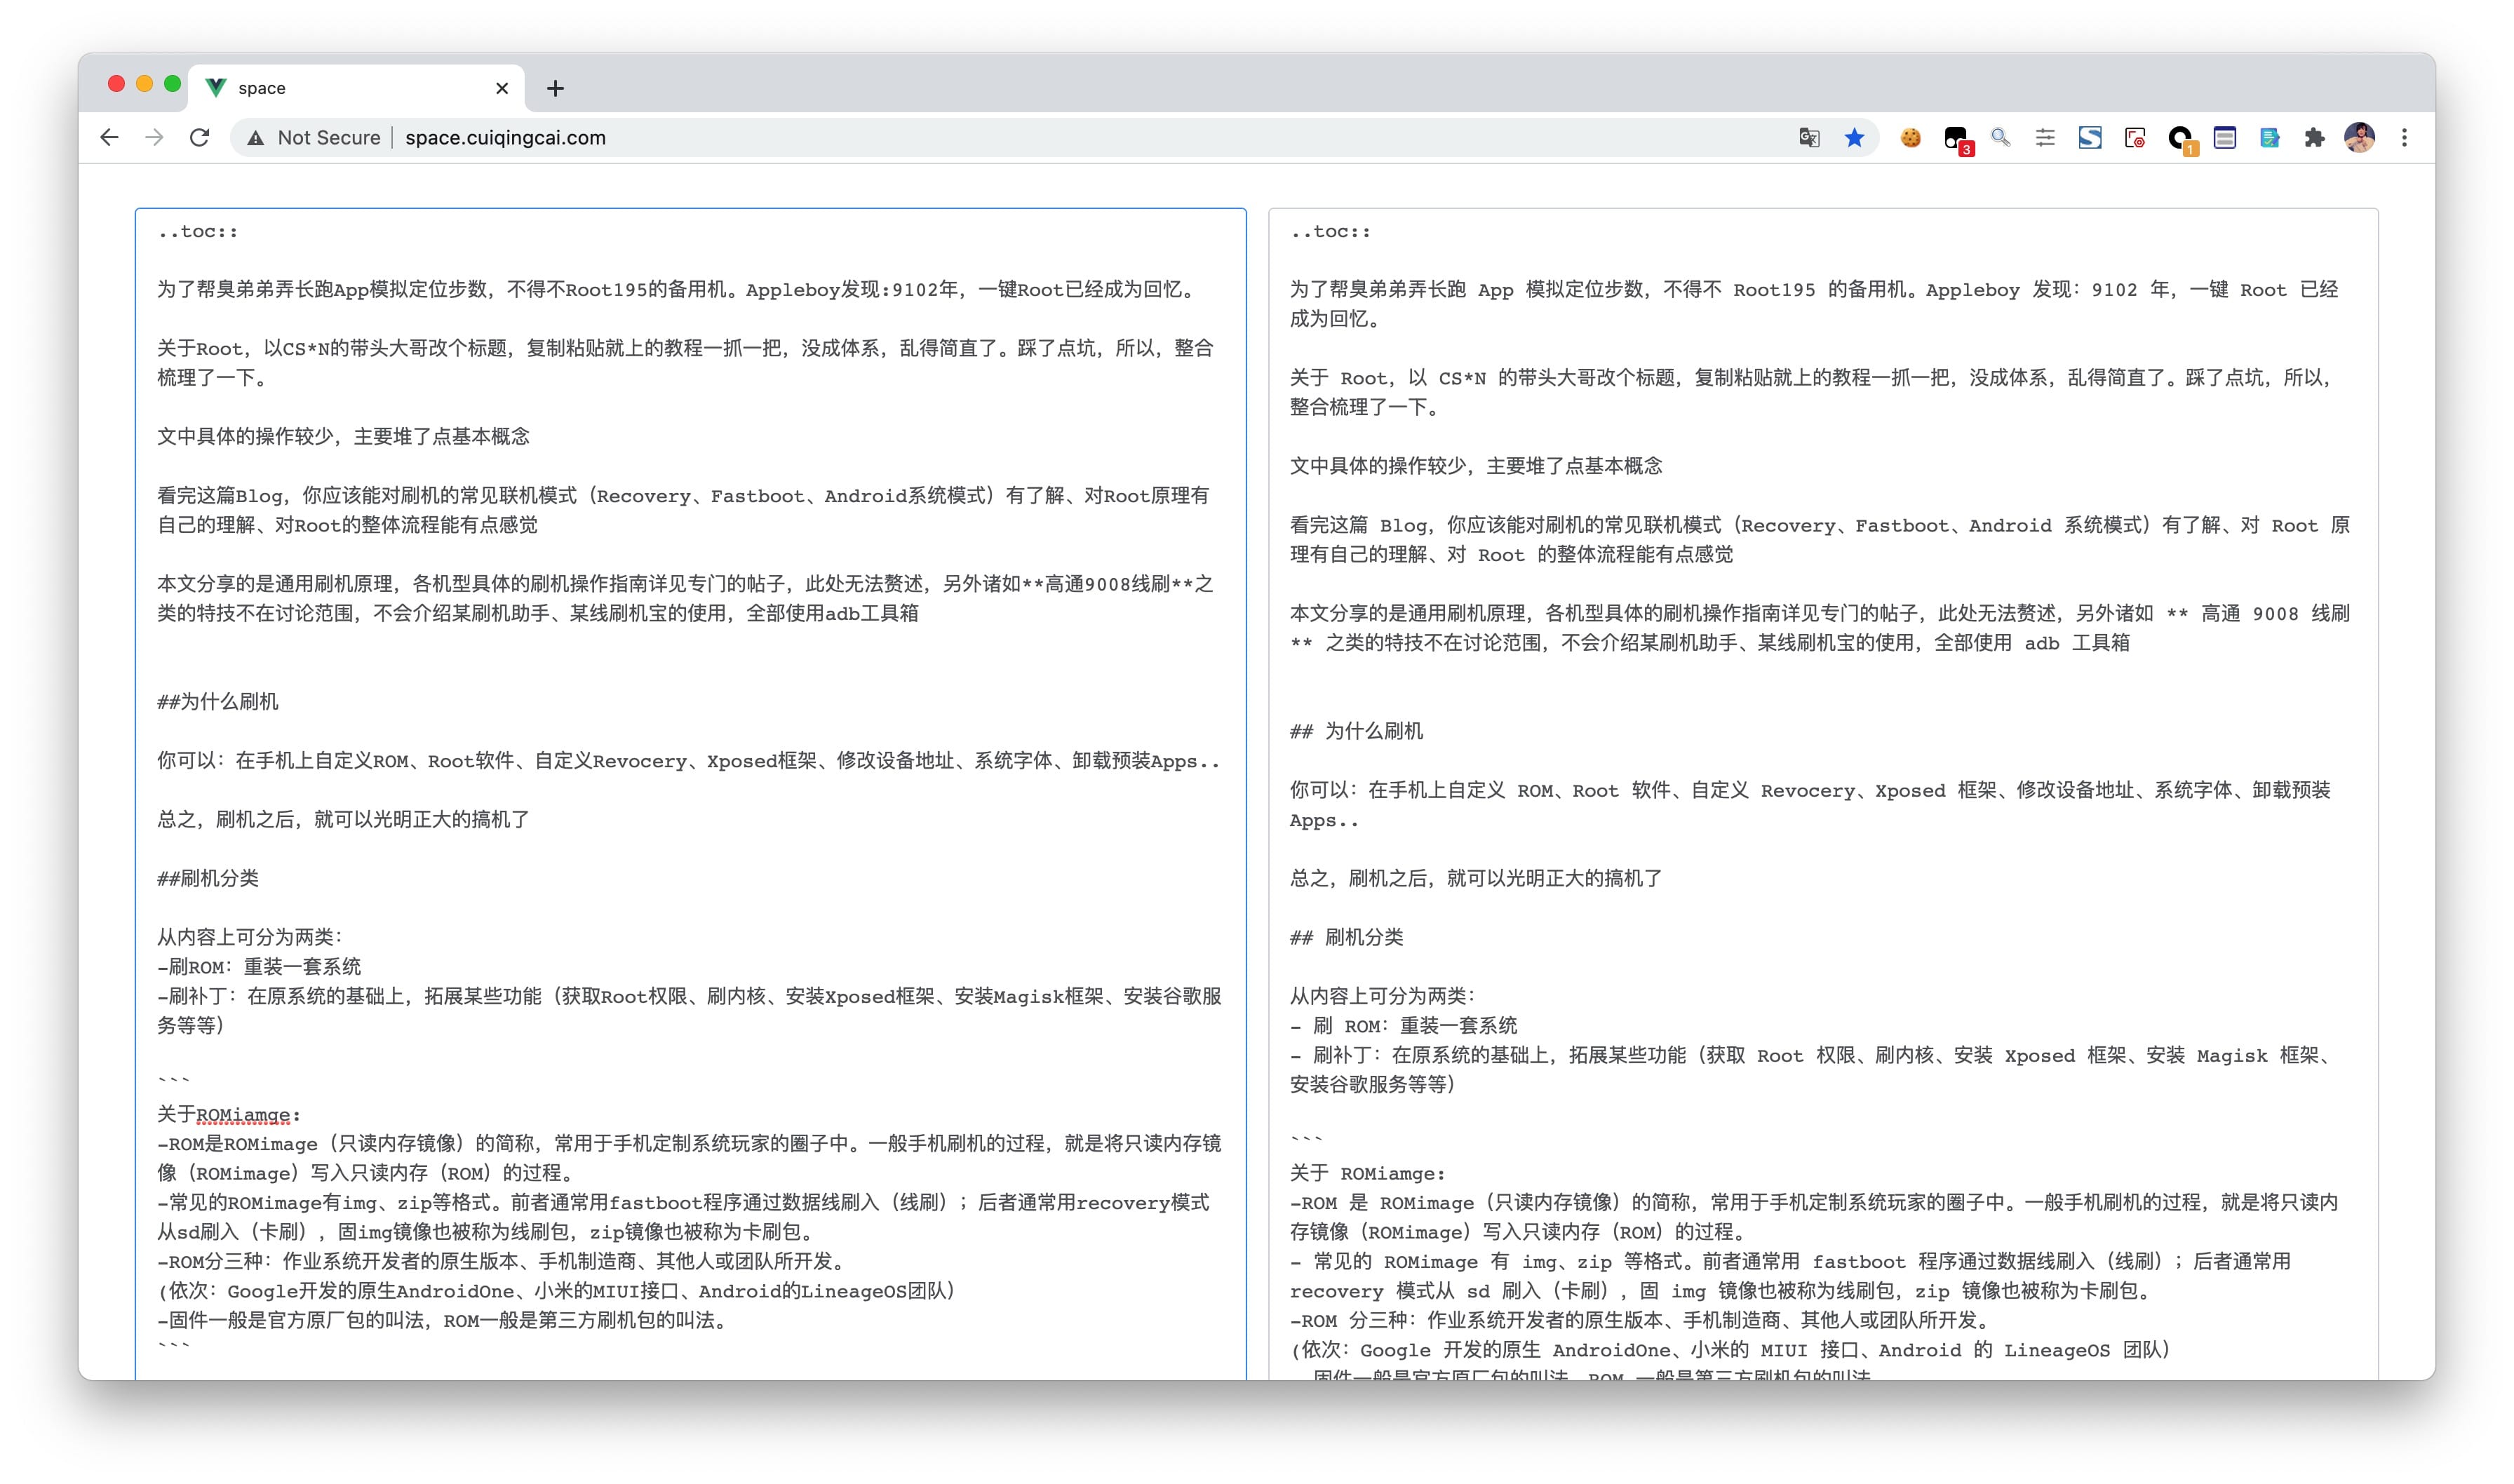Click '## 为什么刷机' heading in right panel
Image resolution: width=2514 pixels, height=1484 pixels.
click(x=1356, y=731)
